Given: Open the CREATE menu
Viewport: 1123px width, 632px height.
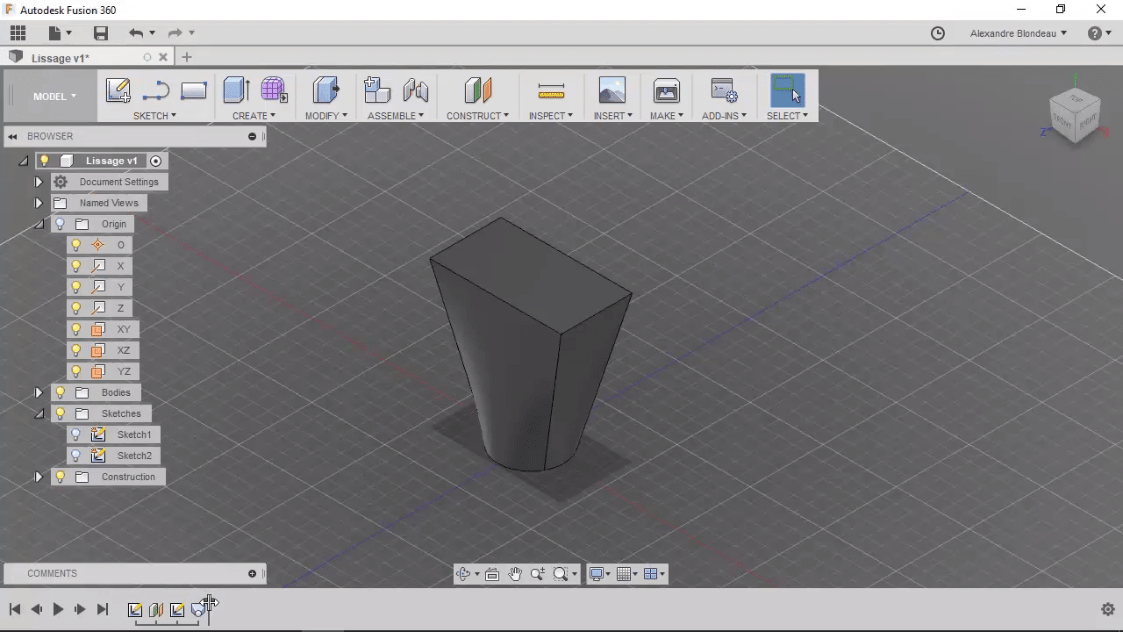Looking at the screenshot, I should coord(254,115).
